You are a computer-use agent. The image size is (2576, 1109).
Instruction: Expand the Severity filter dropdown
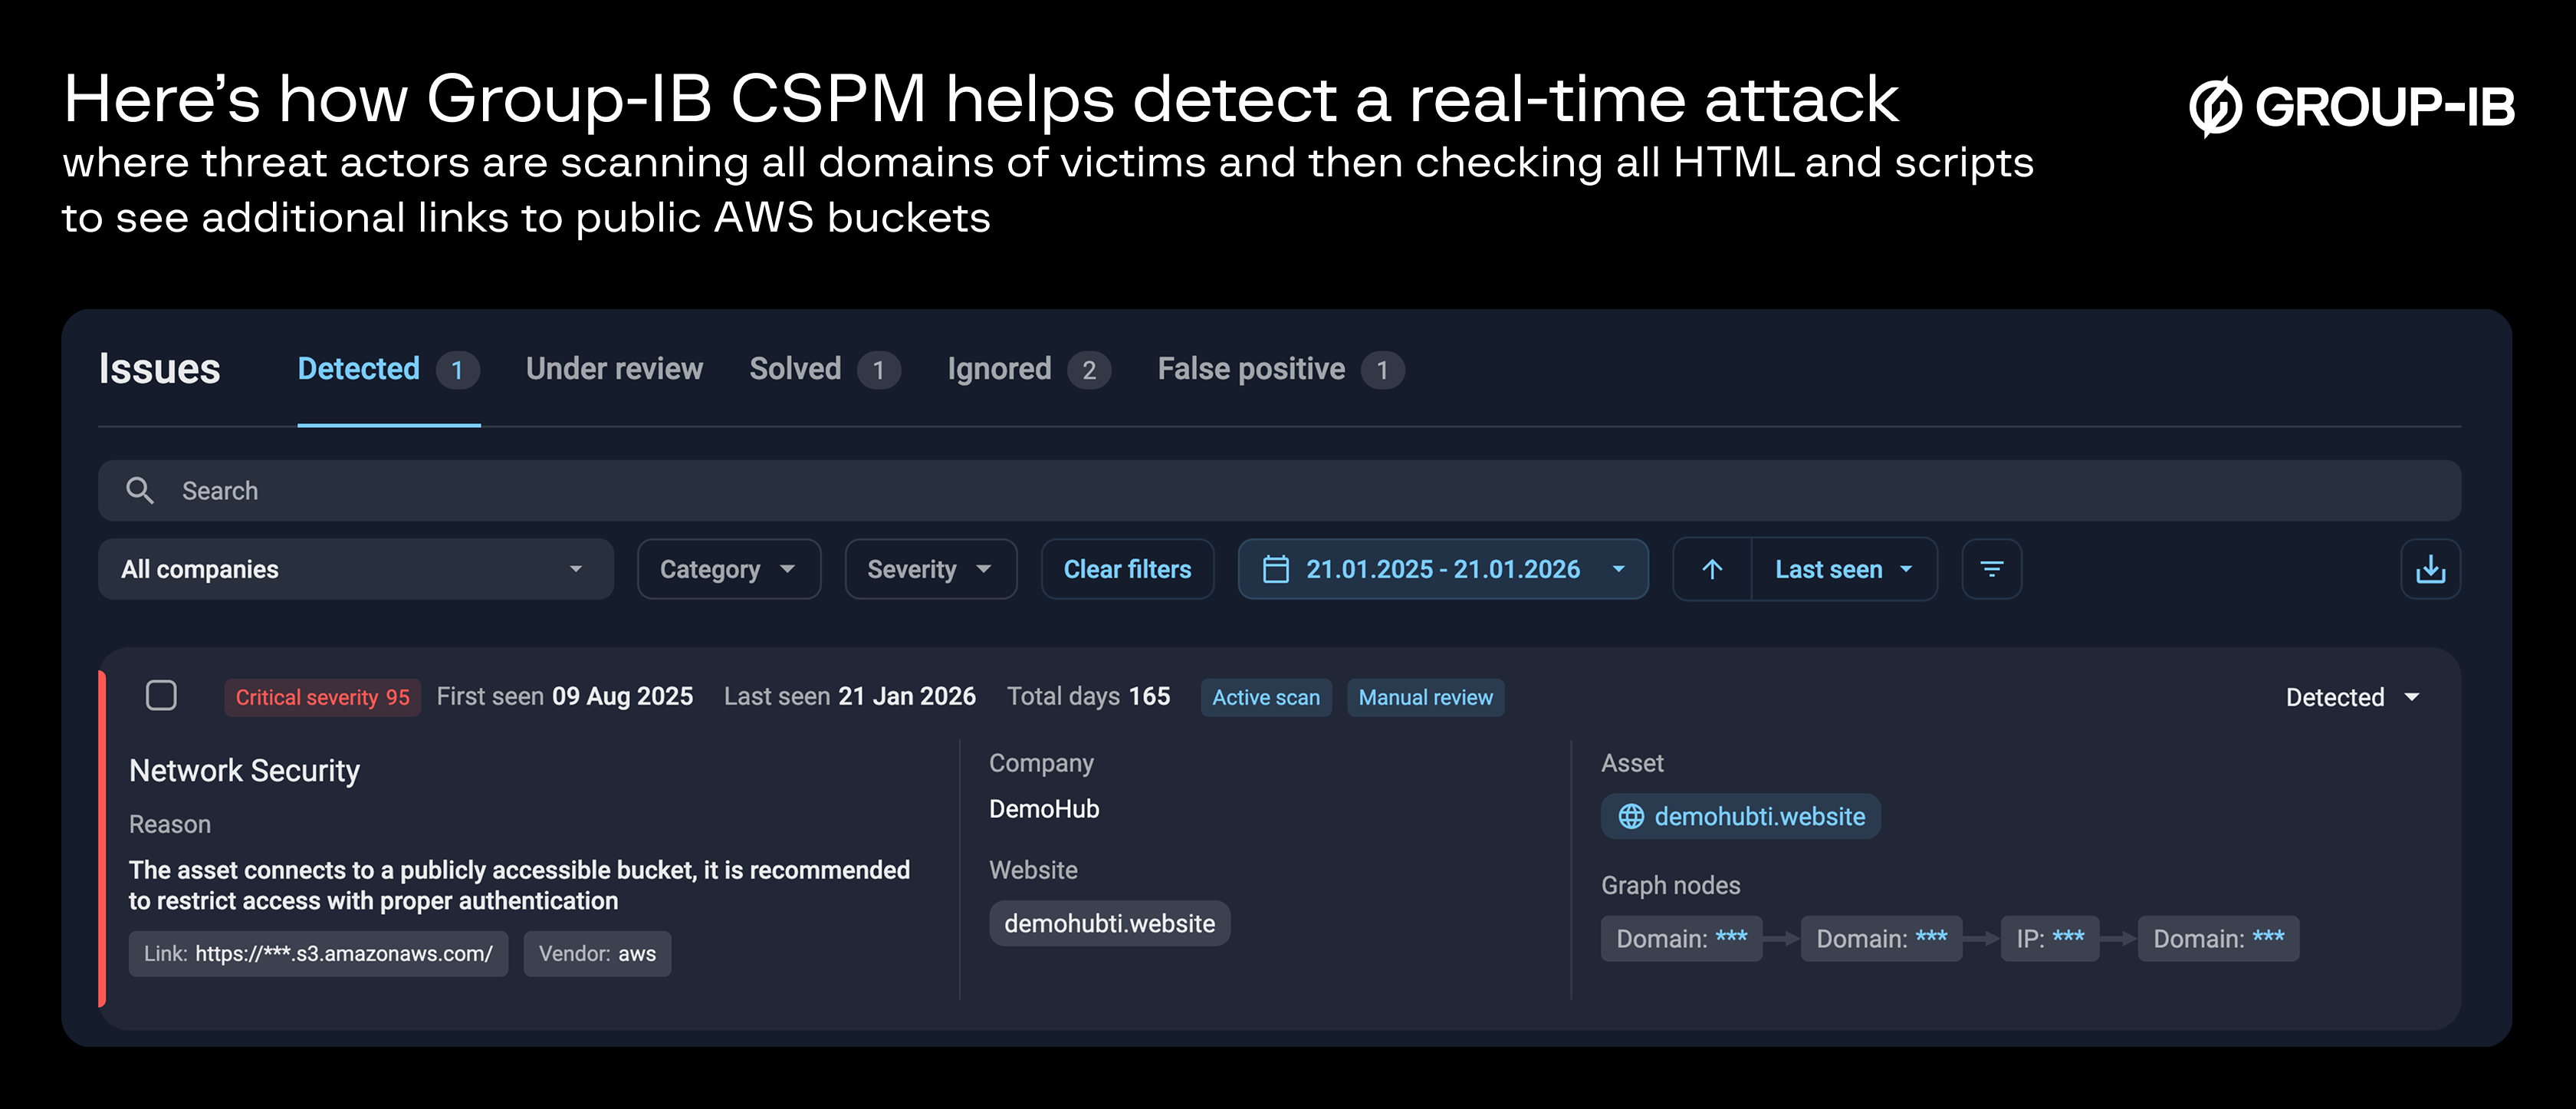point(930,569)
